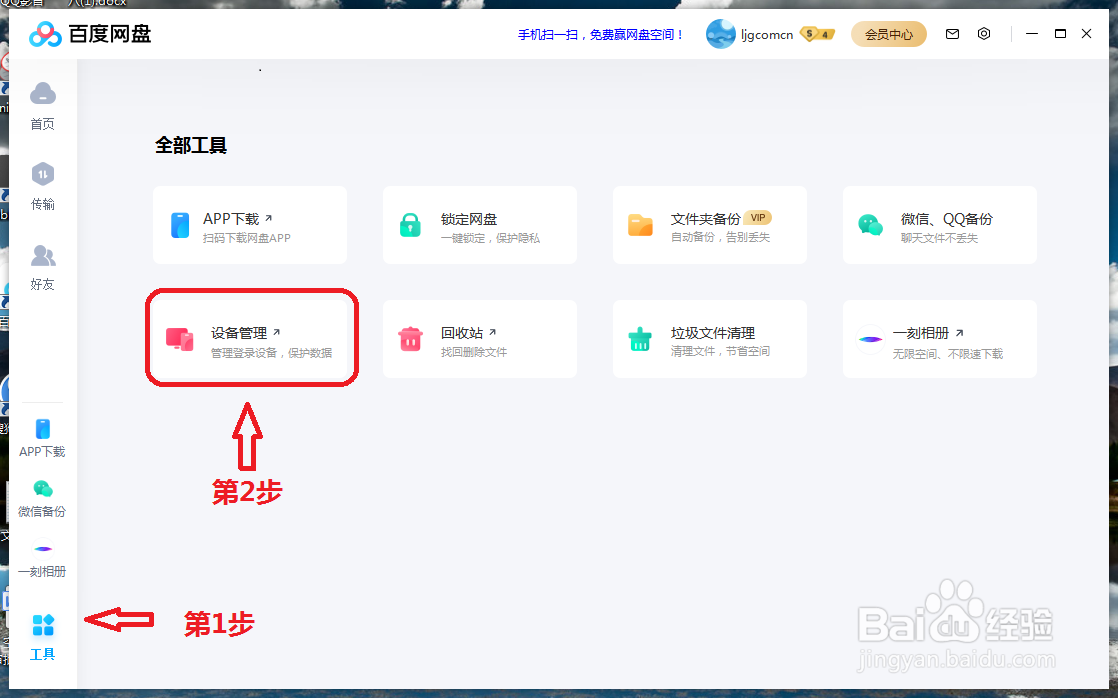Click the green bin icon on 垃圾文件清理 card

tap(640, 339)
